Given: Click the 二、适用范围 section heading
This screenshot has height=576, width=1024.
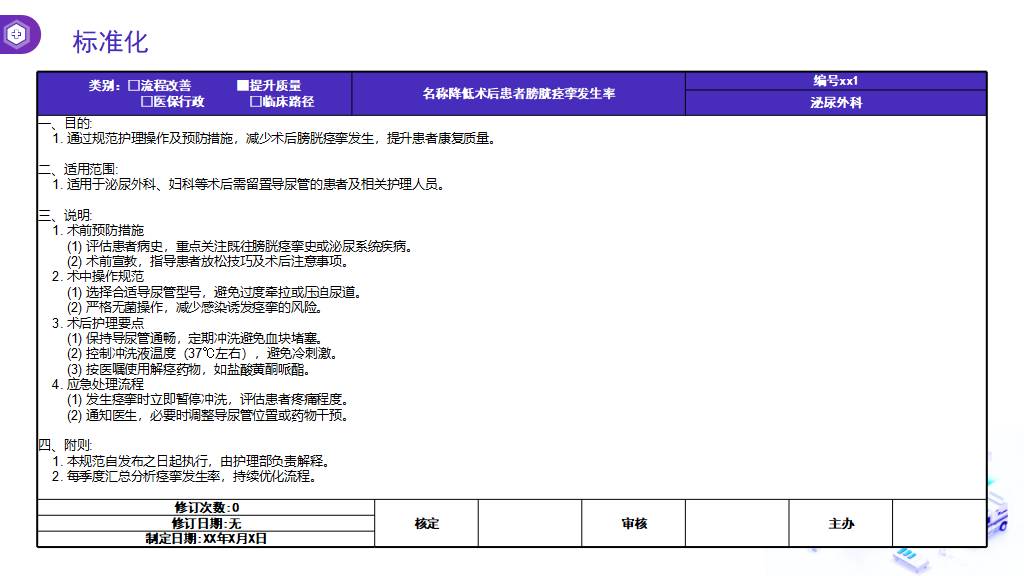Looking at the screenshot, I should click(x=77, y=169).
